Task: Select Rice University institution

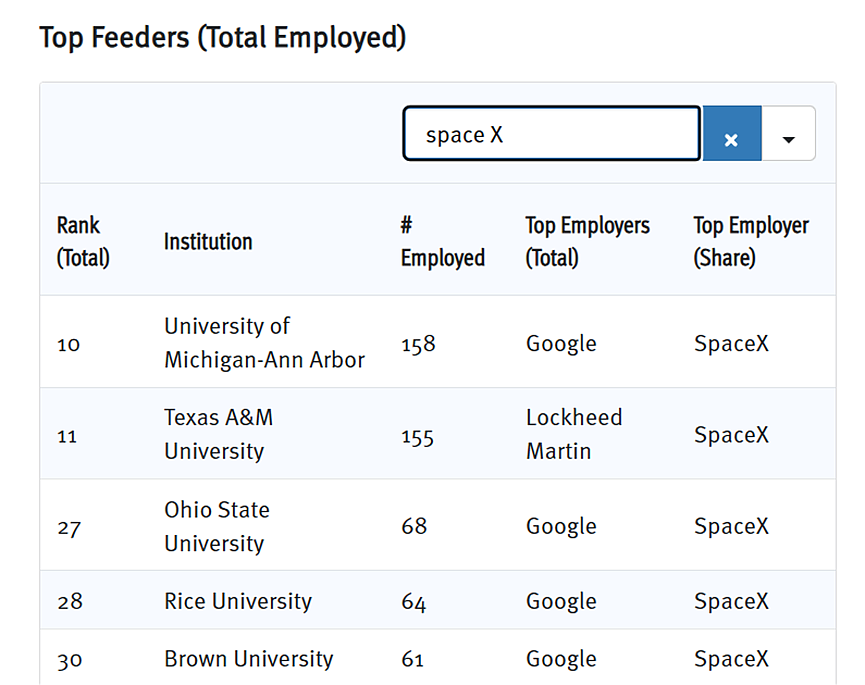Action: tap(238, 601)
